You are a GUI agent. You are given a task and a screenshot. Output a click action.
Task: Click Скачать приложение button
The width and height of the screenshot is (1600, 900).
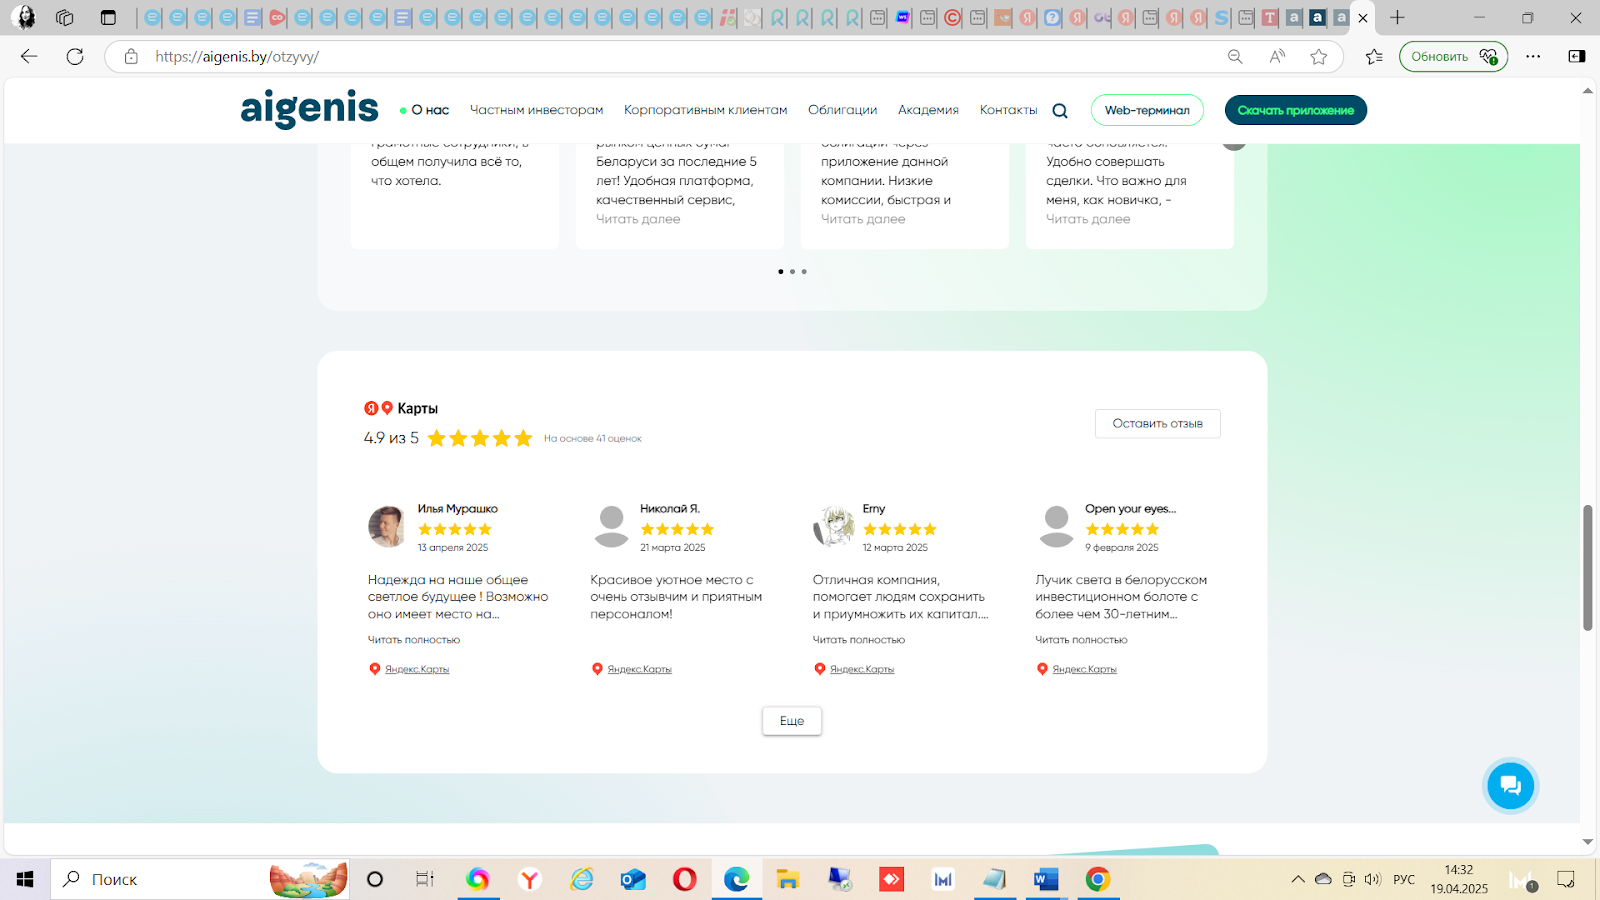click(x=1296, y=110)
